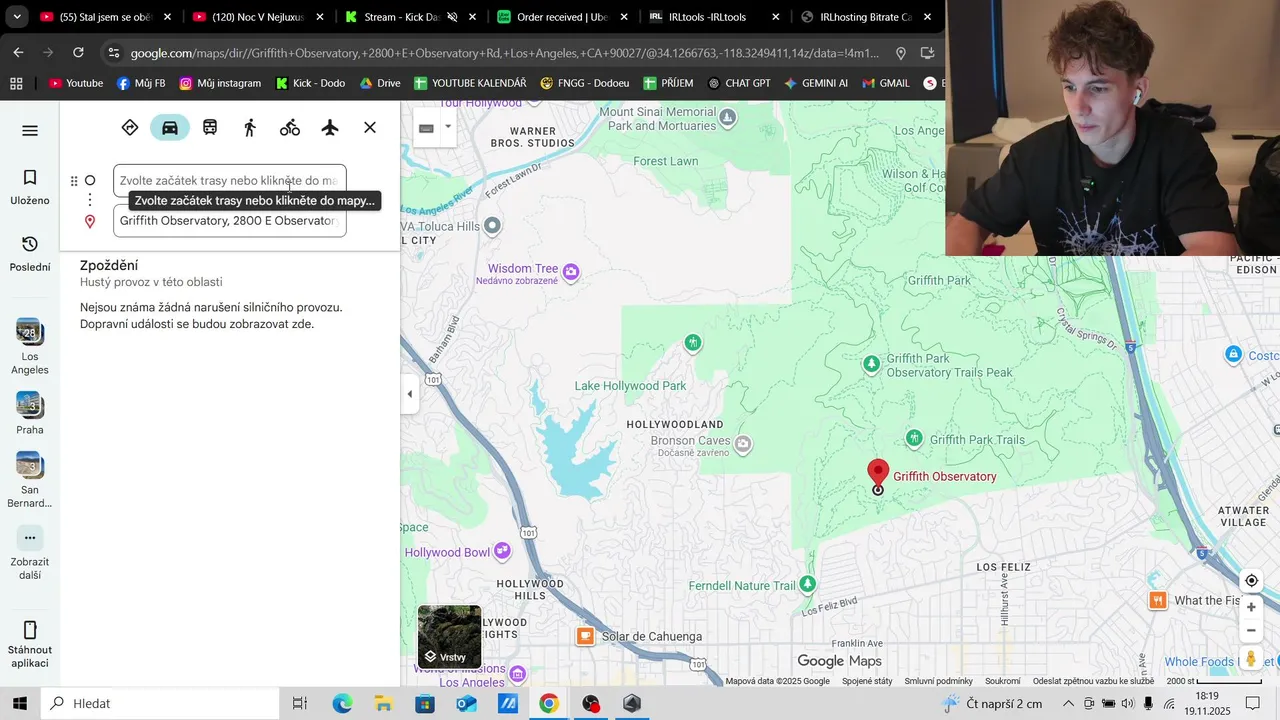Click Smluvní podmínky link on map
This screenshot has height=720, width=1280.
point(938,681)
